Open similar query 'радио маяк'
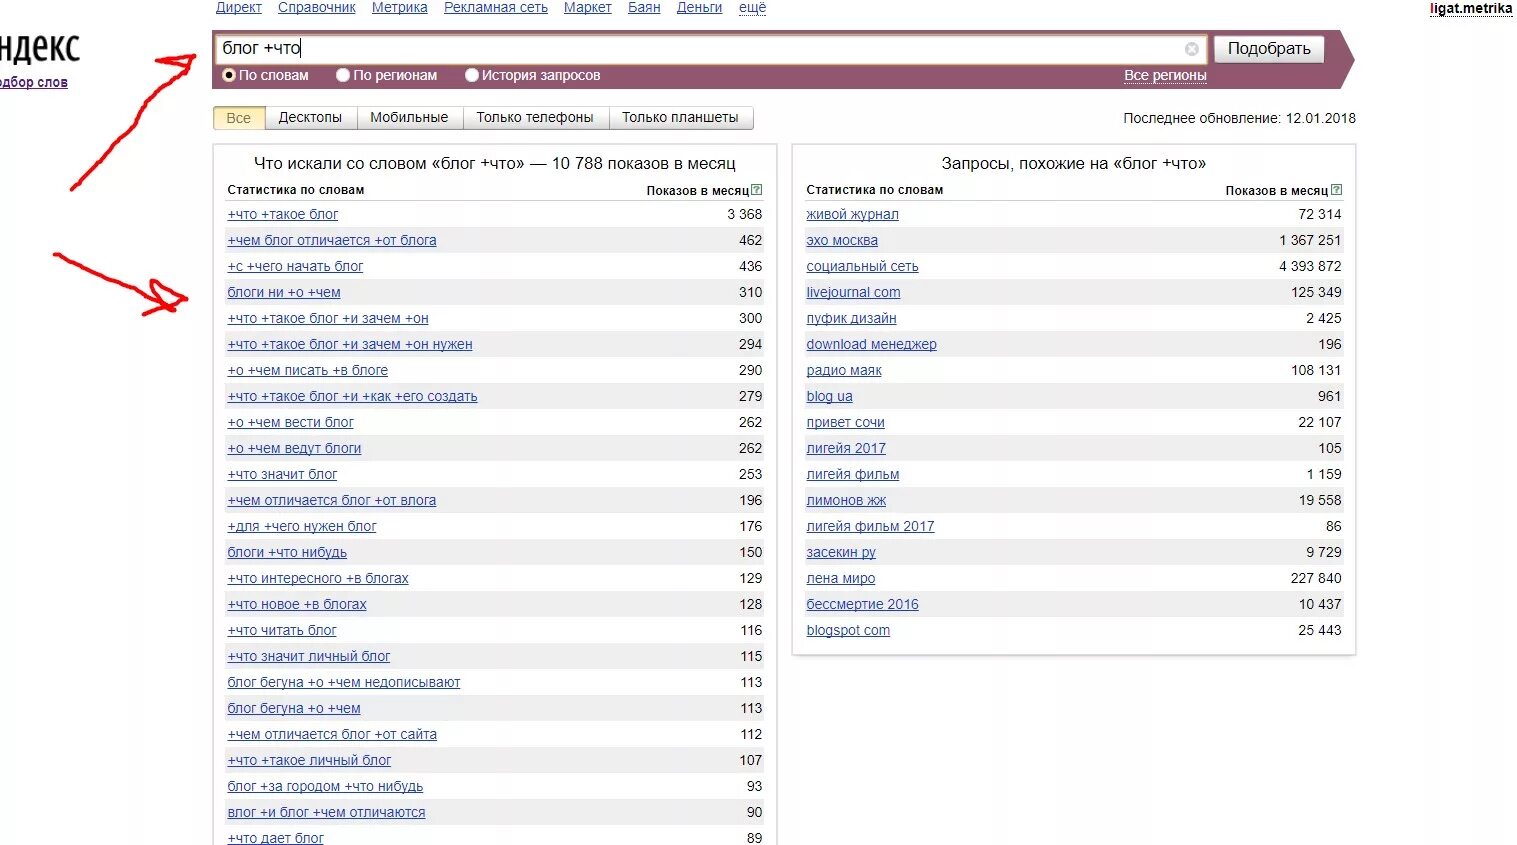This screenshot has width=1517, height=845. tap(844, 370)
